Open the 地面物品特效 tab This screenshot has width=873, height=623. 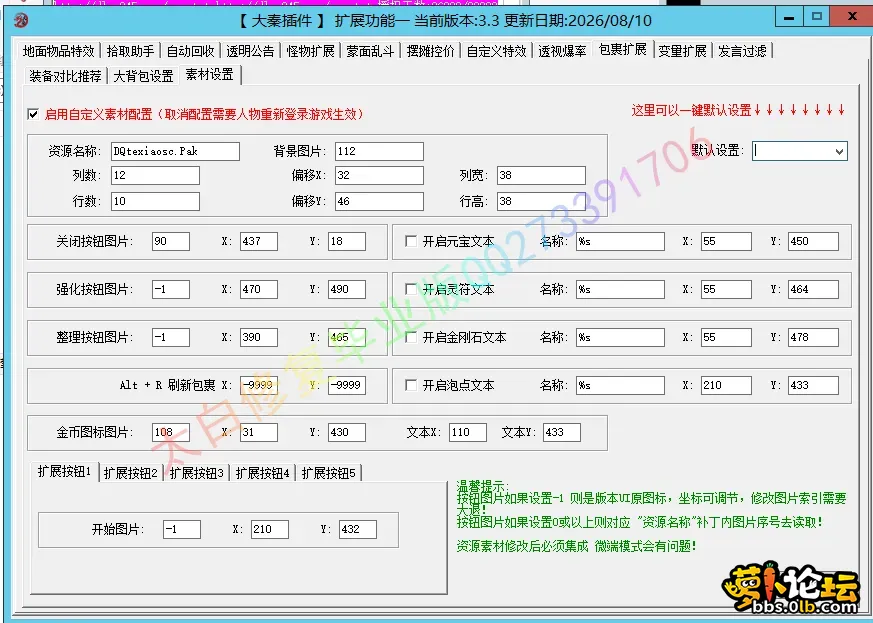[59, 51]
